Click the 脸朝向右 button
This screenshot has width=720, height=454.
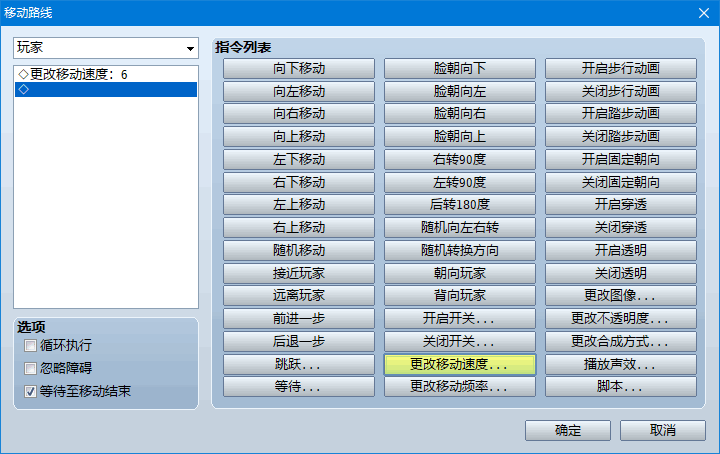[460, 114]
